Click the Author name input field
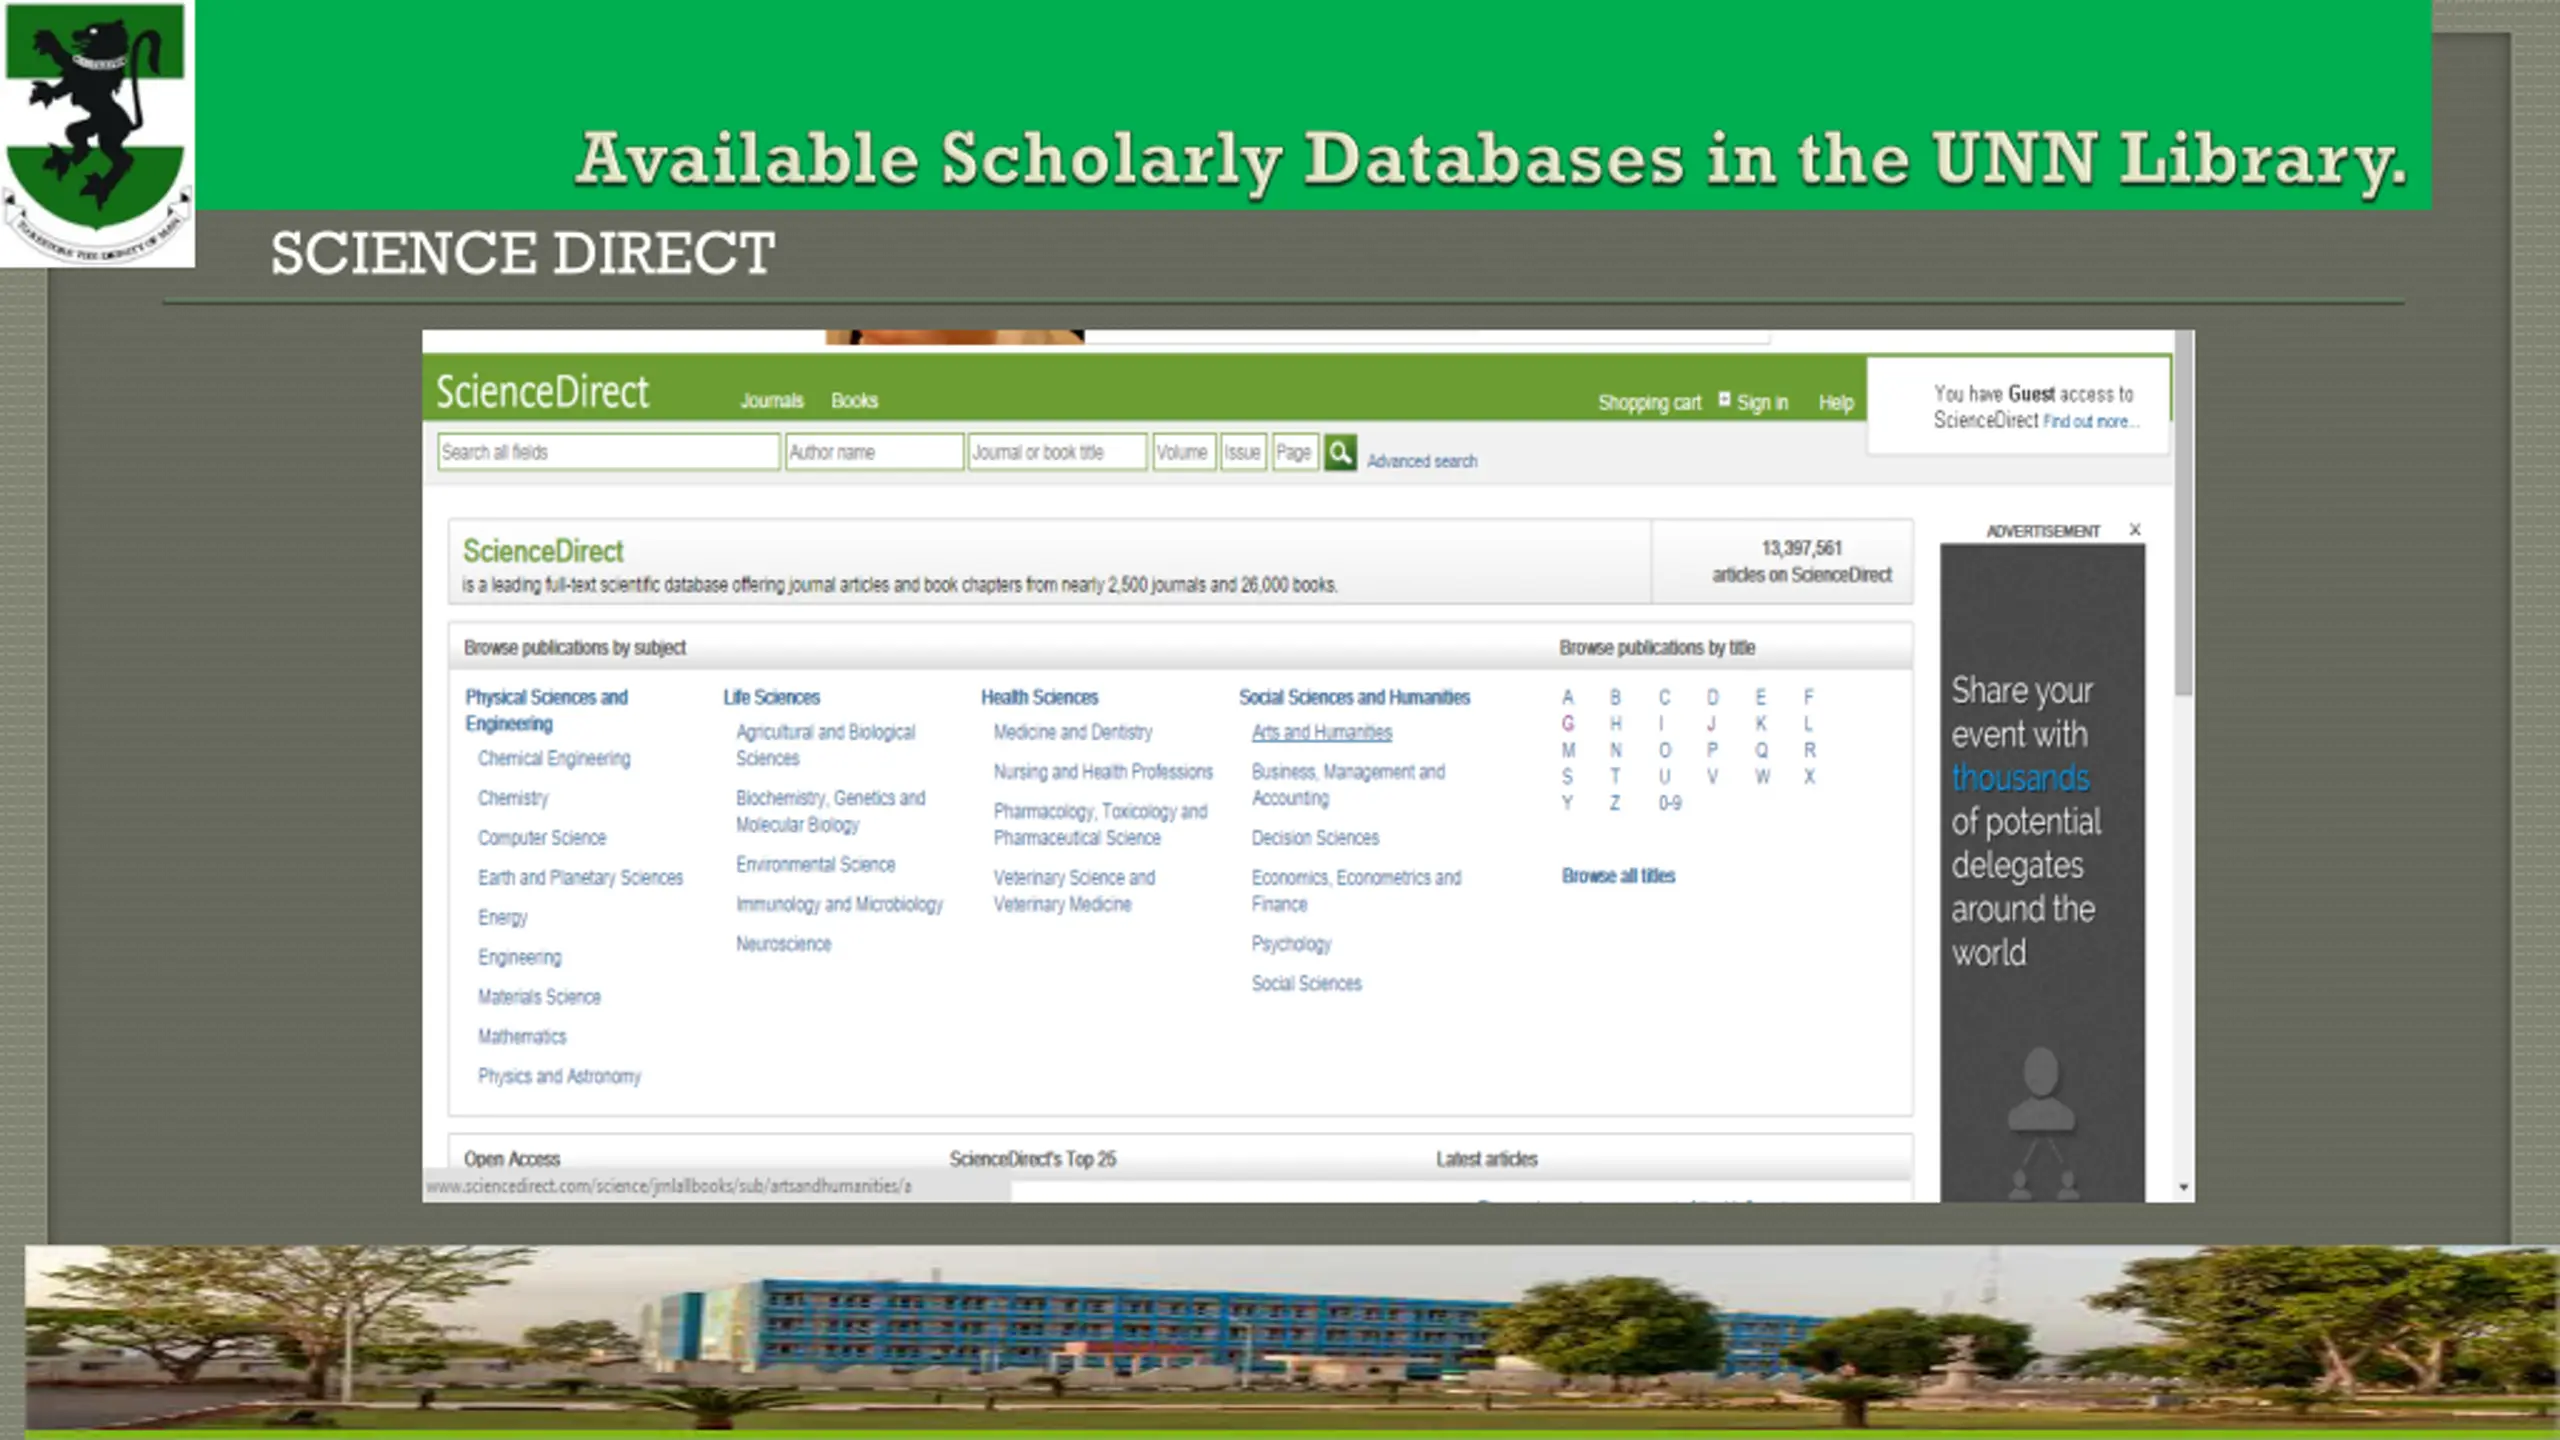 874,452
